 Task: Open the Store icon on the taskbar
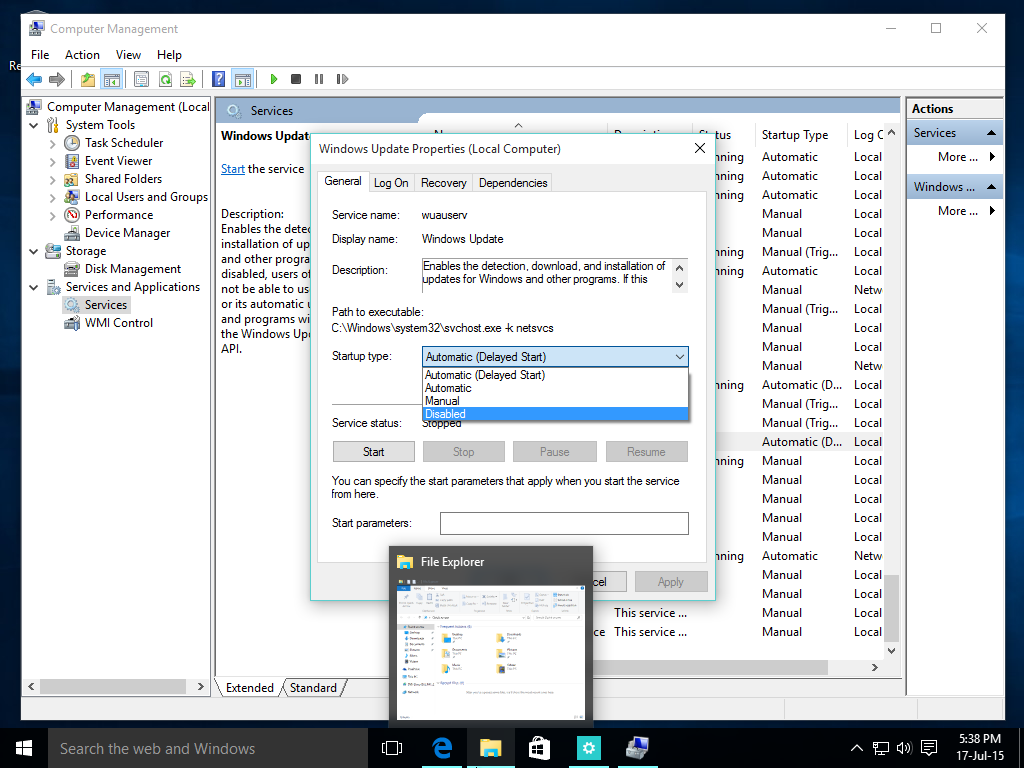[x=539, y=748]
